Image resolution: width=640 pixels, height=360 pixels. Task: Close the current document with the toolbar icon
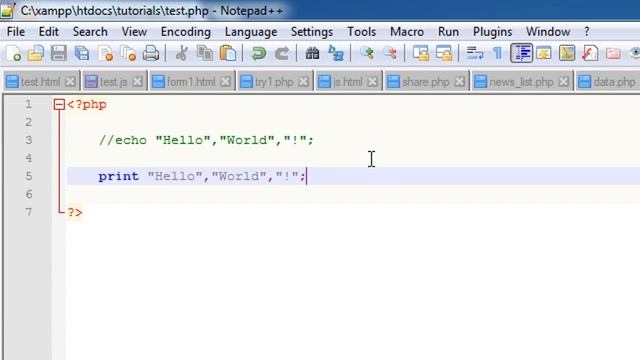[106, 53]
